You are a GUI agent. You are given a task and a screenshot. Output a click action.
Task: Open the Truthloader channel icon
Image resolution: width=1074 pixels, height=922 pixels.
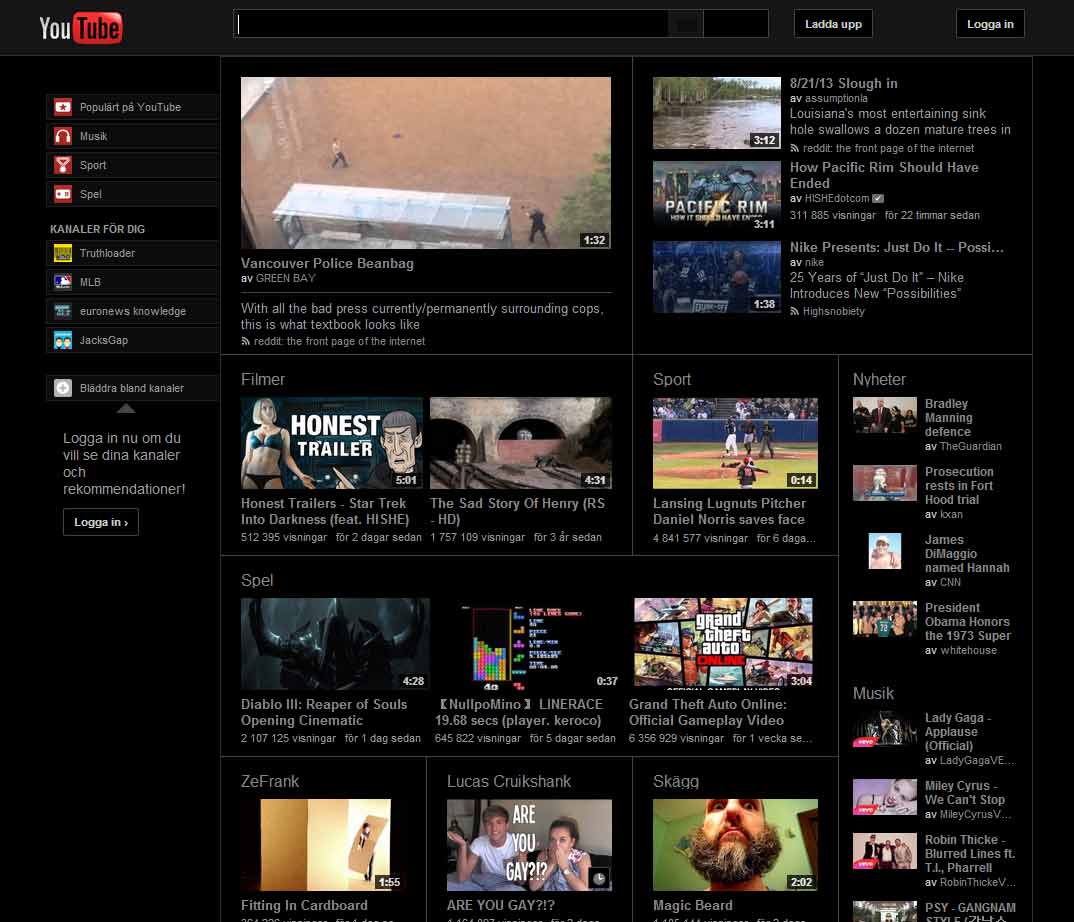click(62, 252)
